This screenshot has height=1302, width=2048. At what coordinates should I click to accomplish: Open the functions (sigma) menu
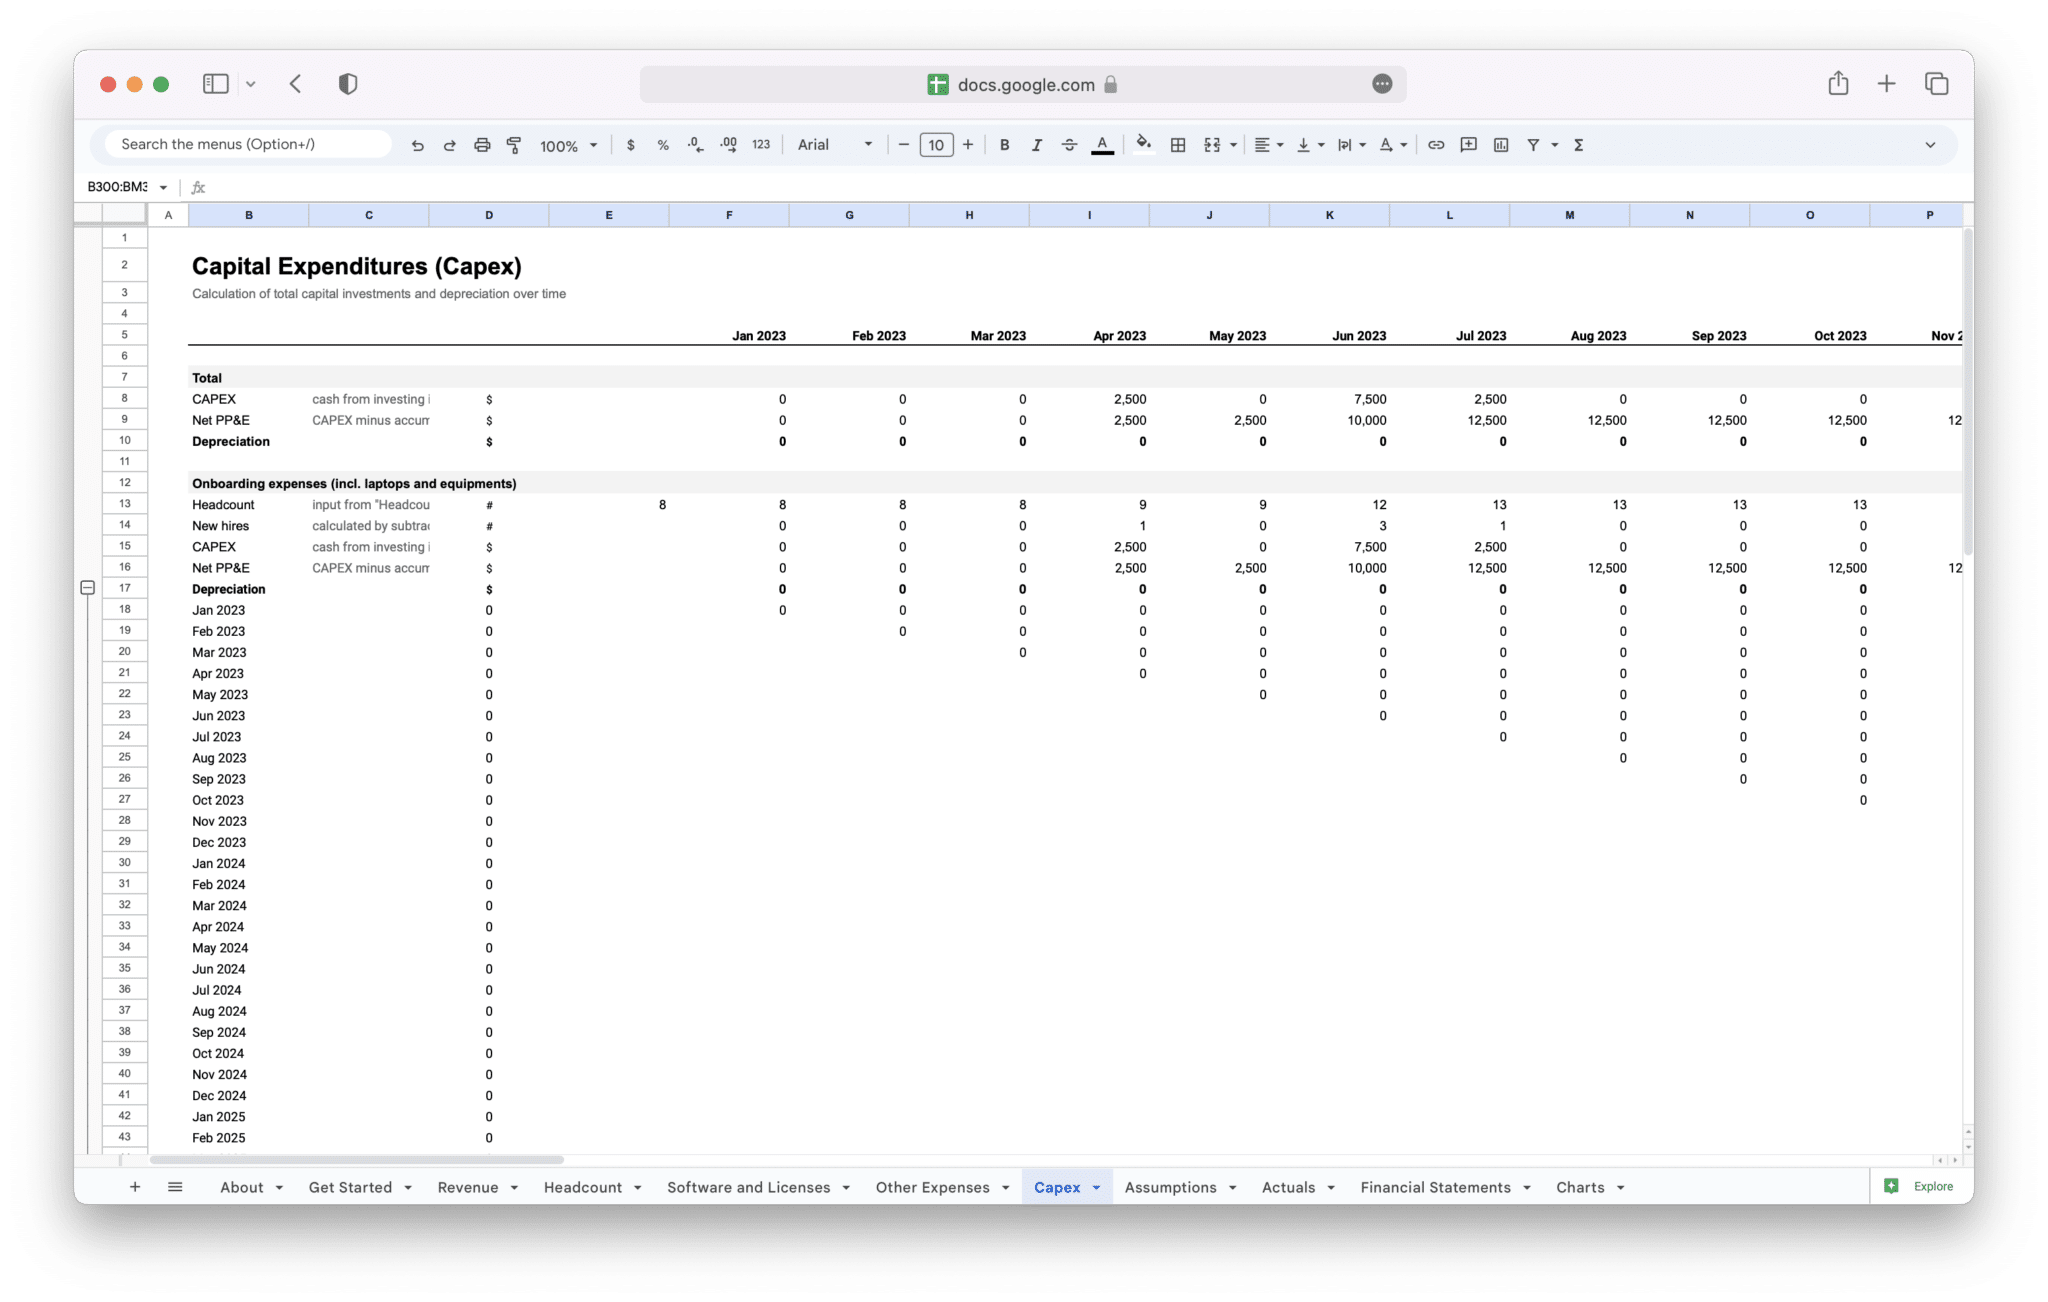click(x=1579, y=145)
